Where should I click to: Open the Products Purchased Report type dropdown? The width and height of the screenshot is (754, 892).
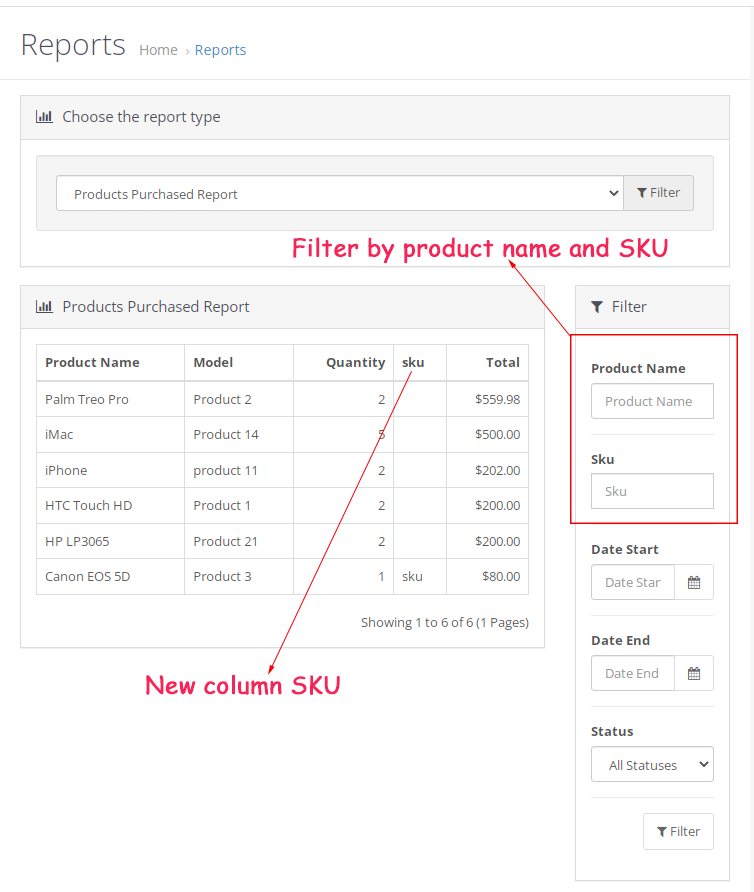(339, 194)
